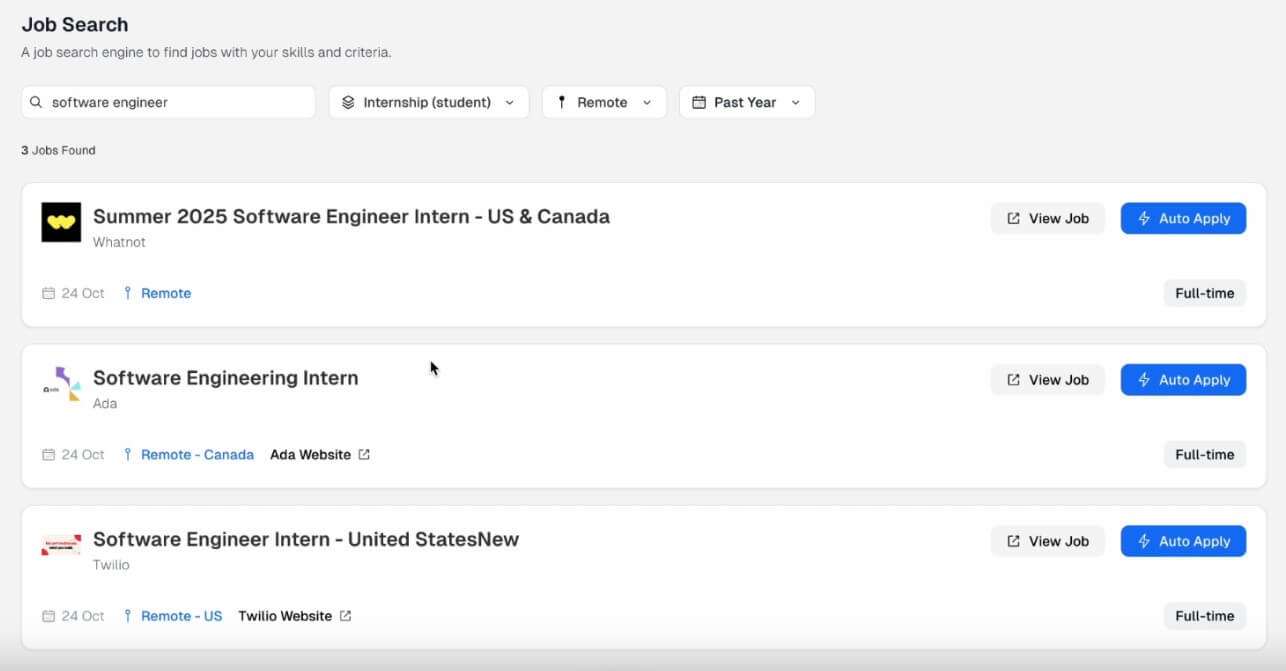Click the calendar icon in Past Year filter
The height and width of the screenshot is (671, 1286).
pos(699,102)
